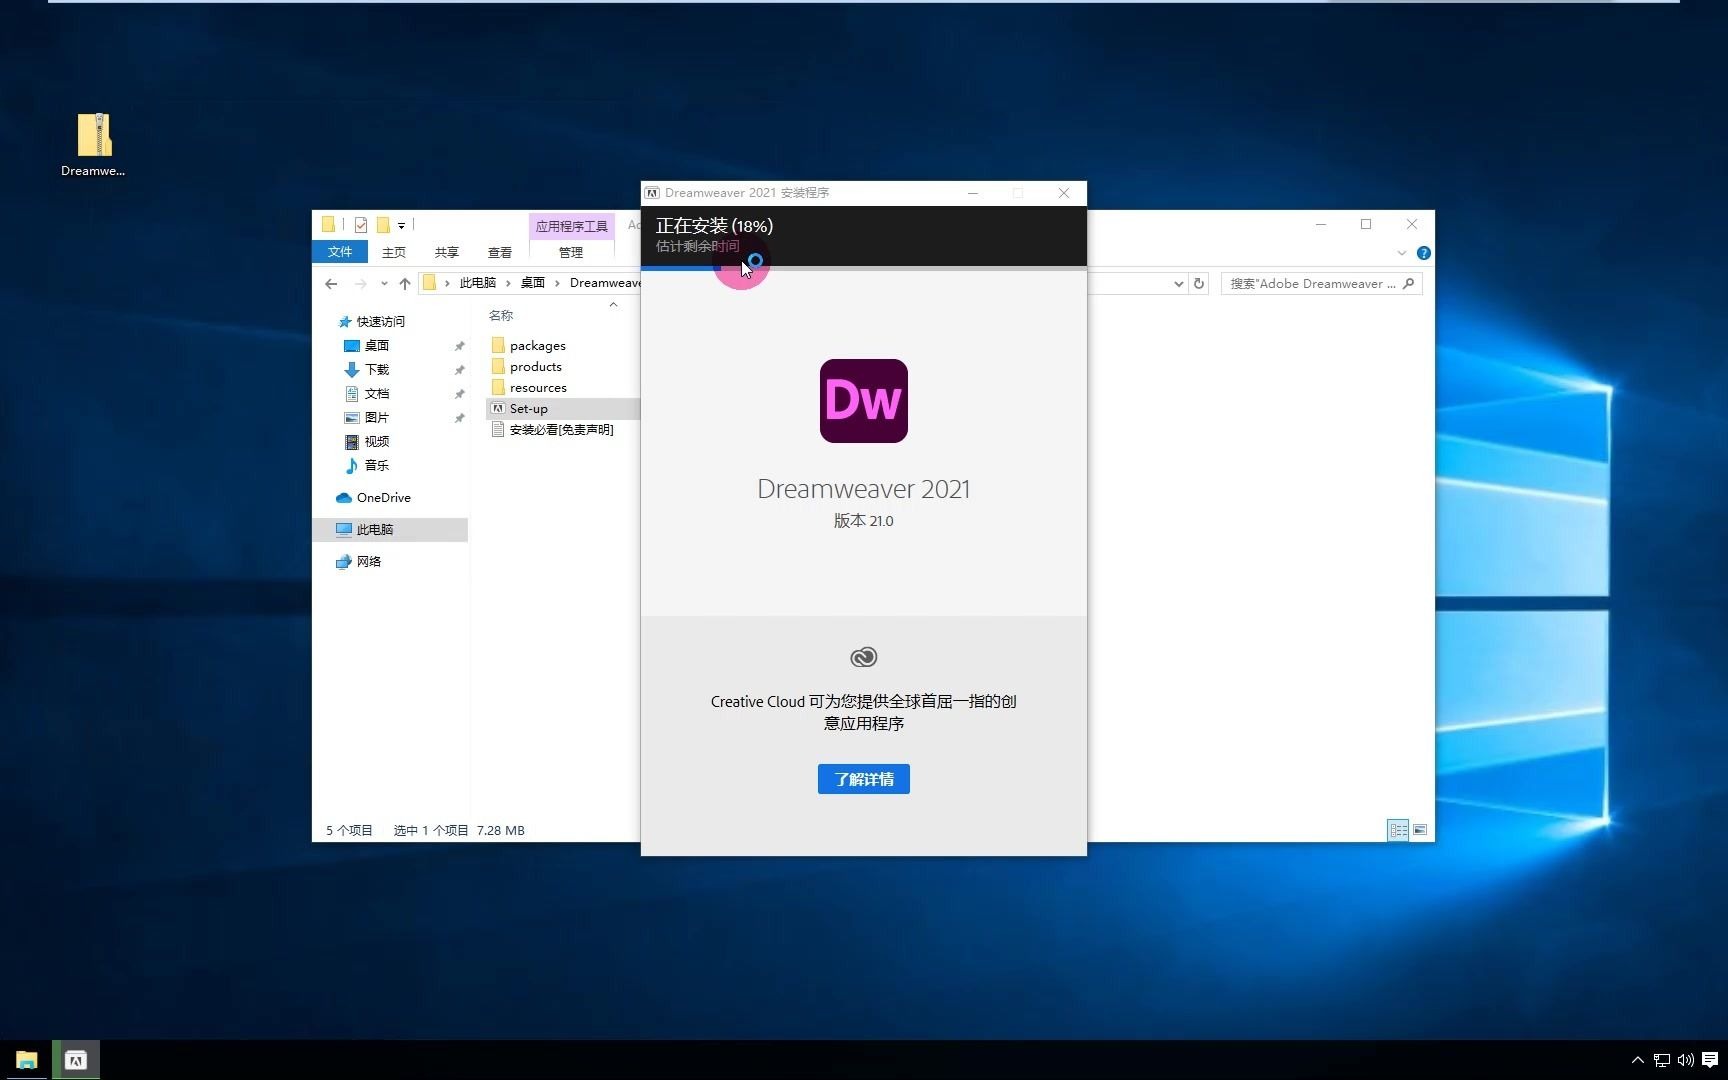Click the installation progress bar

pos(863,268)
